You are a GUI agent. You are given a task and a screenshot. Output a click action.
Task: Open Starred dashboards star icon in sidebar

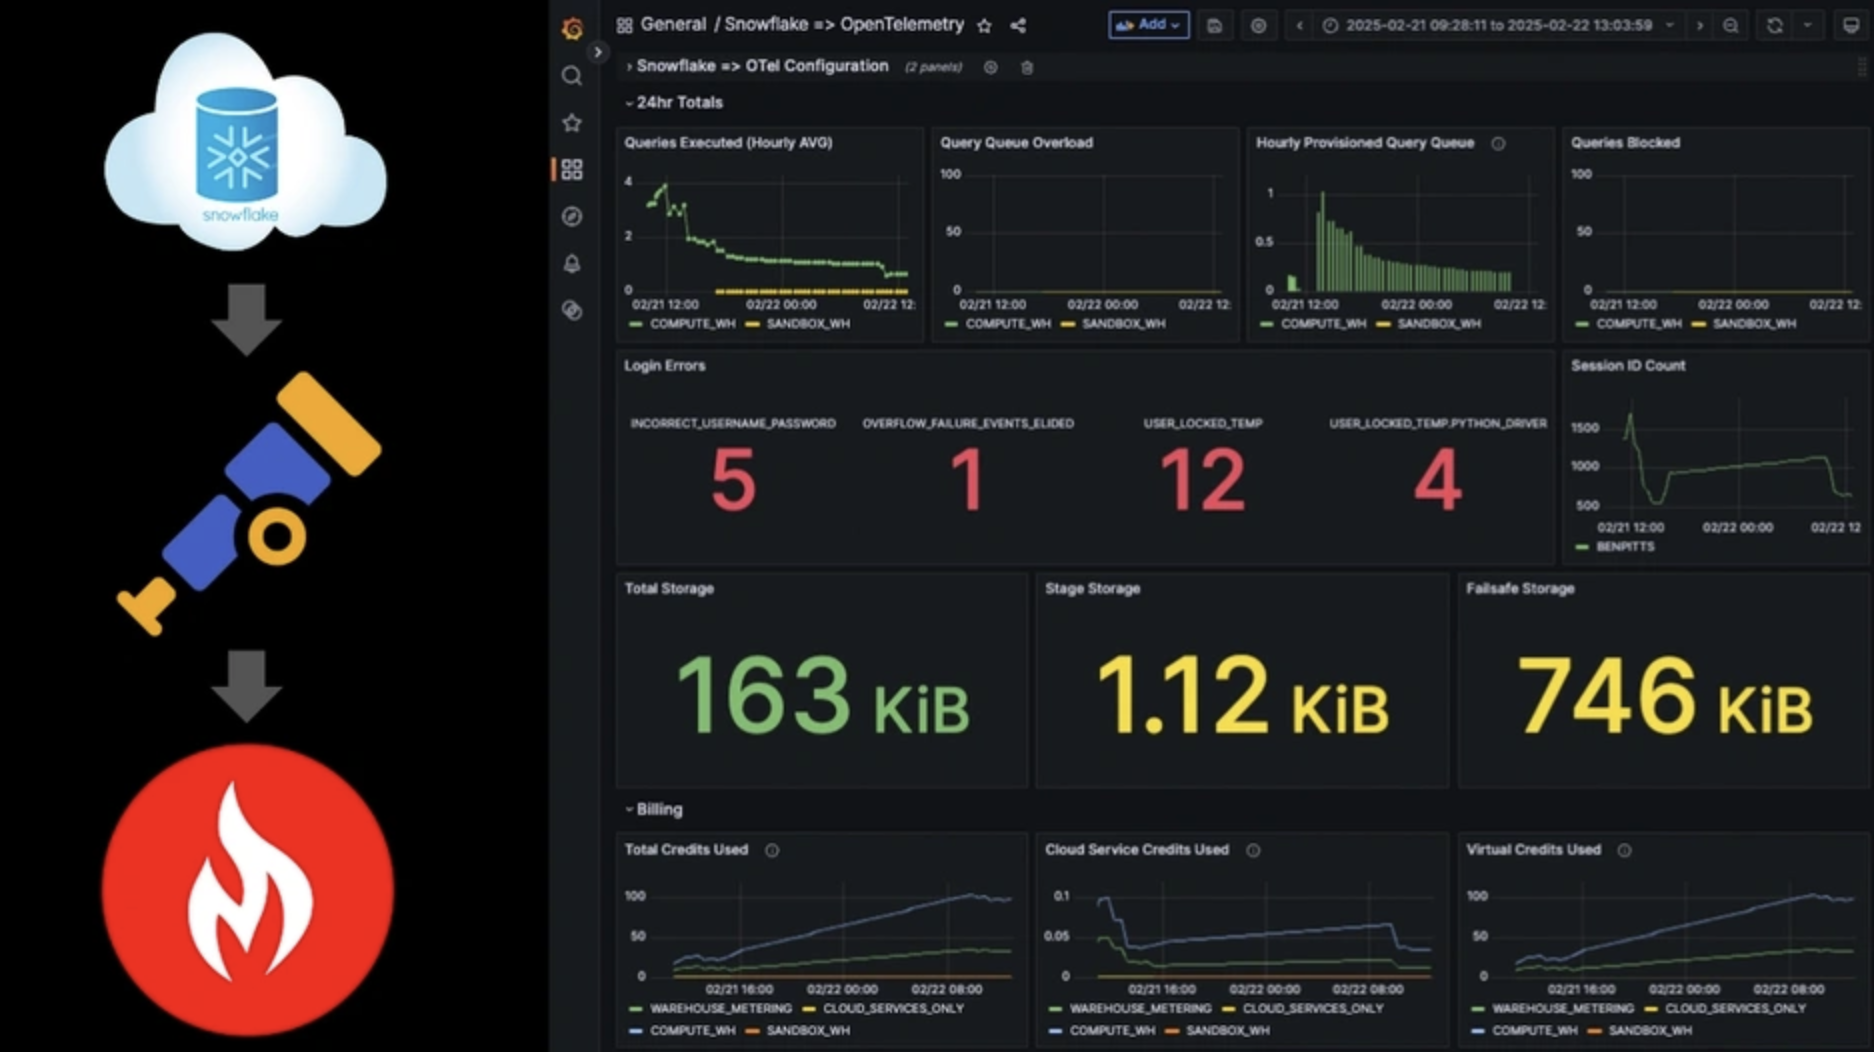click(572, 123)
